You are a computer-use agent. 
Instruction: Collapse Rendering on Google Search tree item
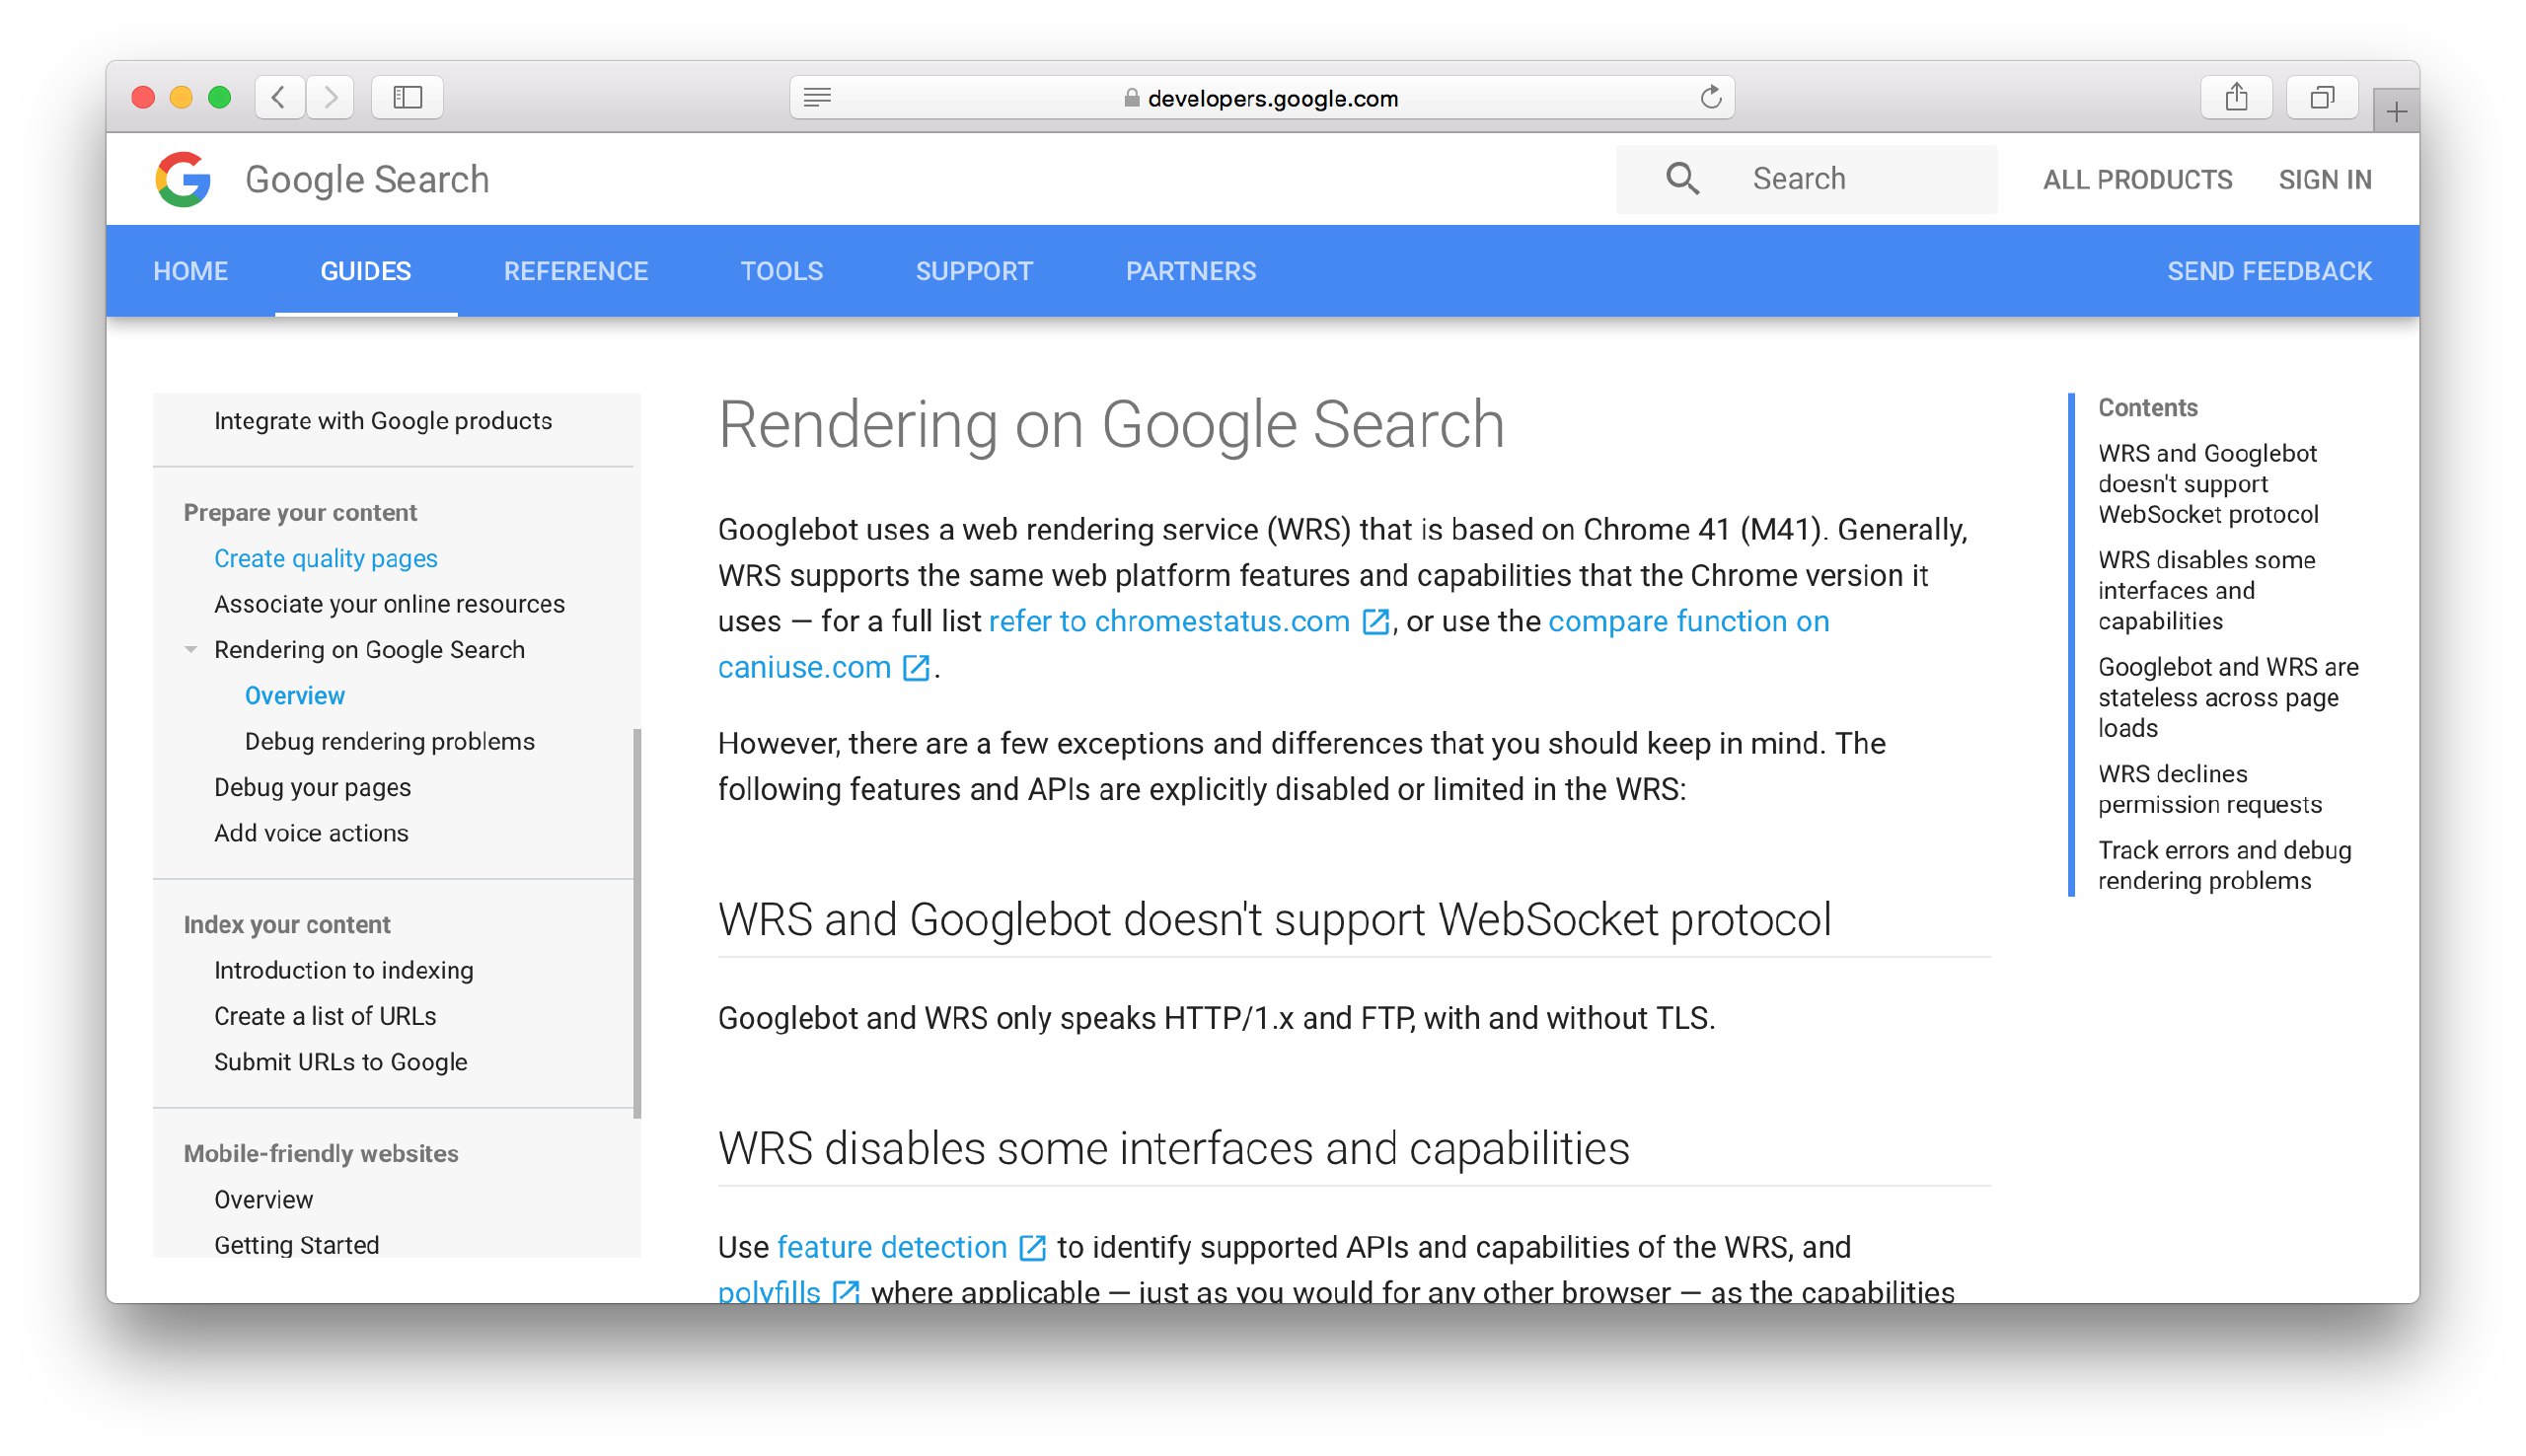[x=190, y=650]
